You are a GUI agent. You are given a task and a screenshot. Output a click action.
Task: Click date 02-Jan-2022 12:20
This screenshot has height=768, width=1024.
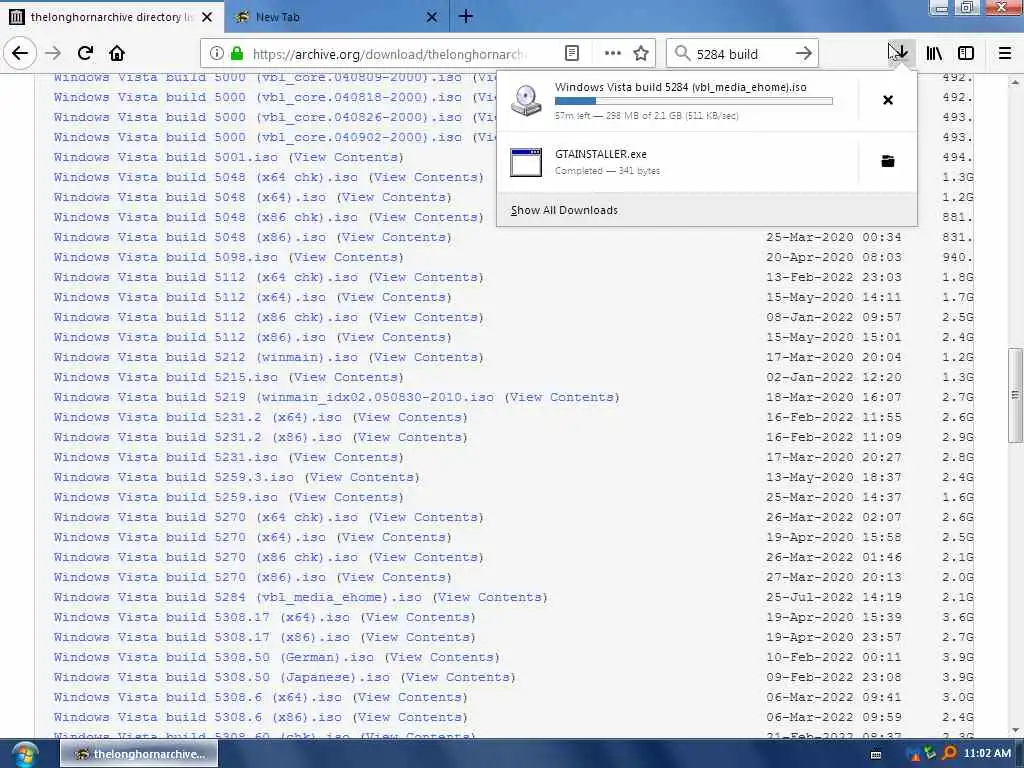pos(834,377)
